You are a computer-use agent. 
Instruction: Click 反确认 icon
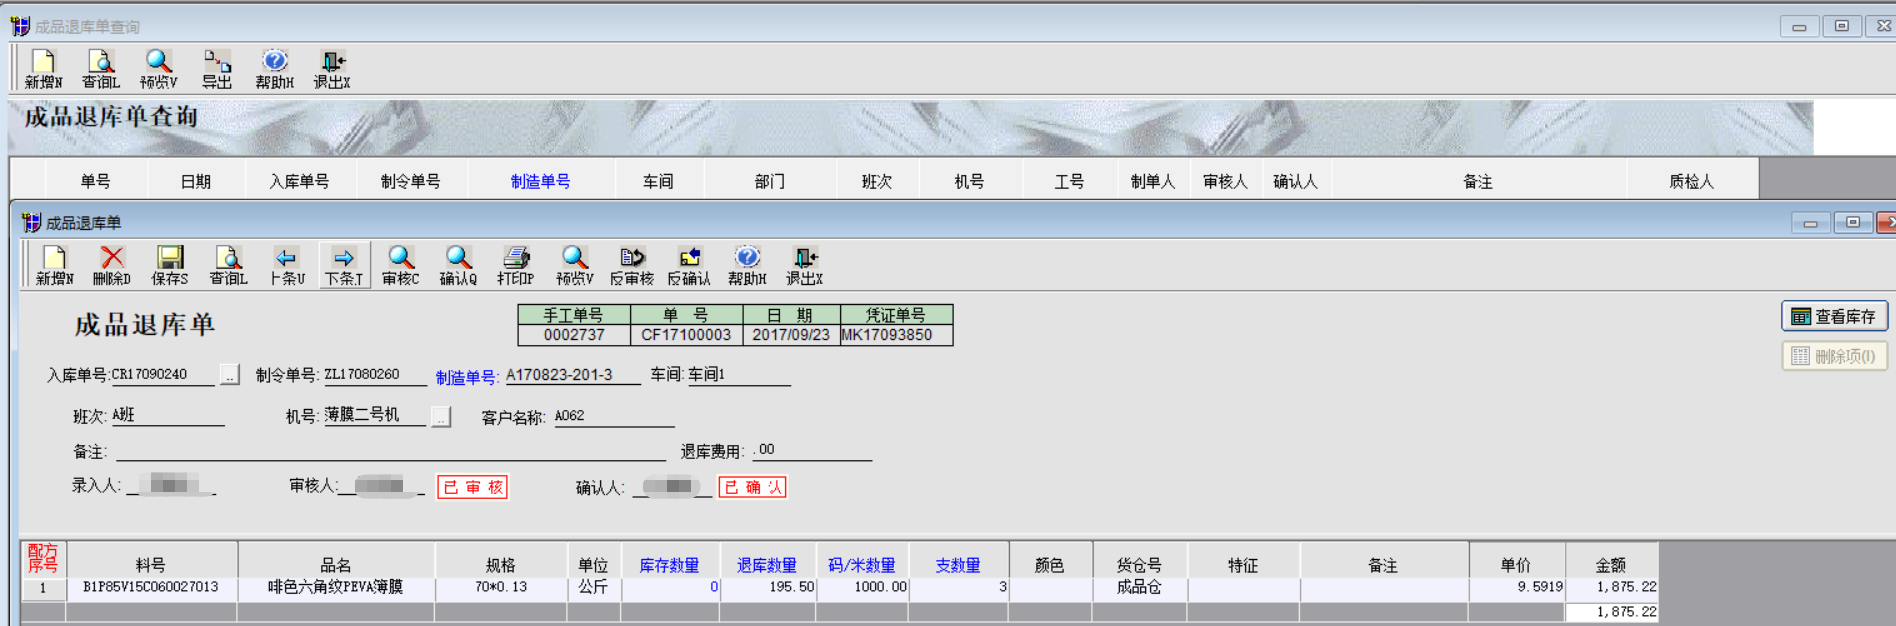[689, 266]
